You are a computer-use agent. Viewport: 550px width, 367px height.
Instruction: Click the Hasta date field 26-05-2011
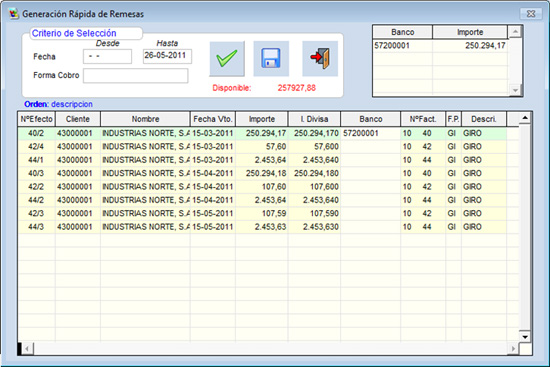coord(167,56)
